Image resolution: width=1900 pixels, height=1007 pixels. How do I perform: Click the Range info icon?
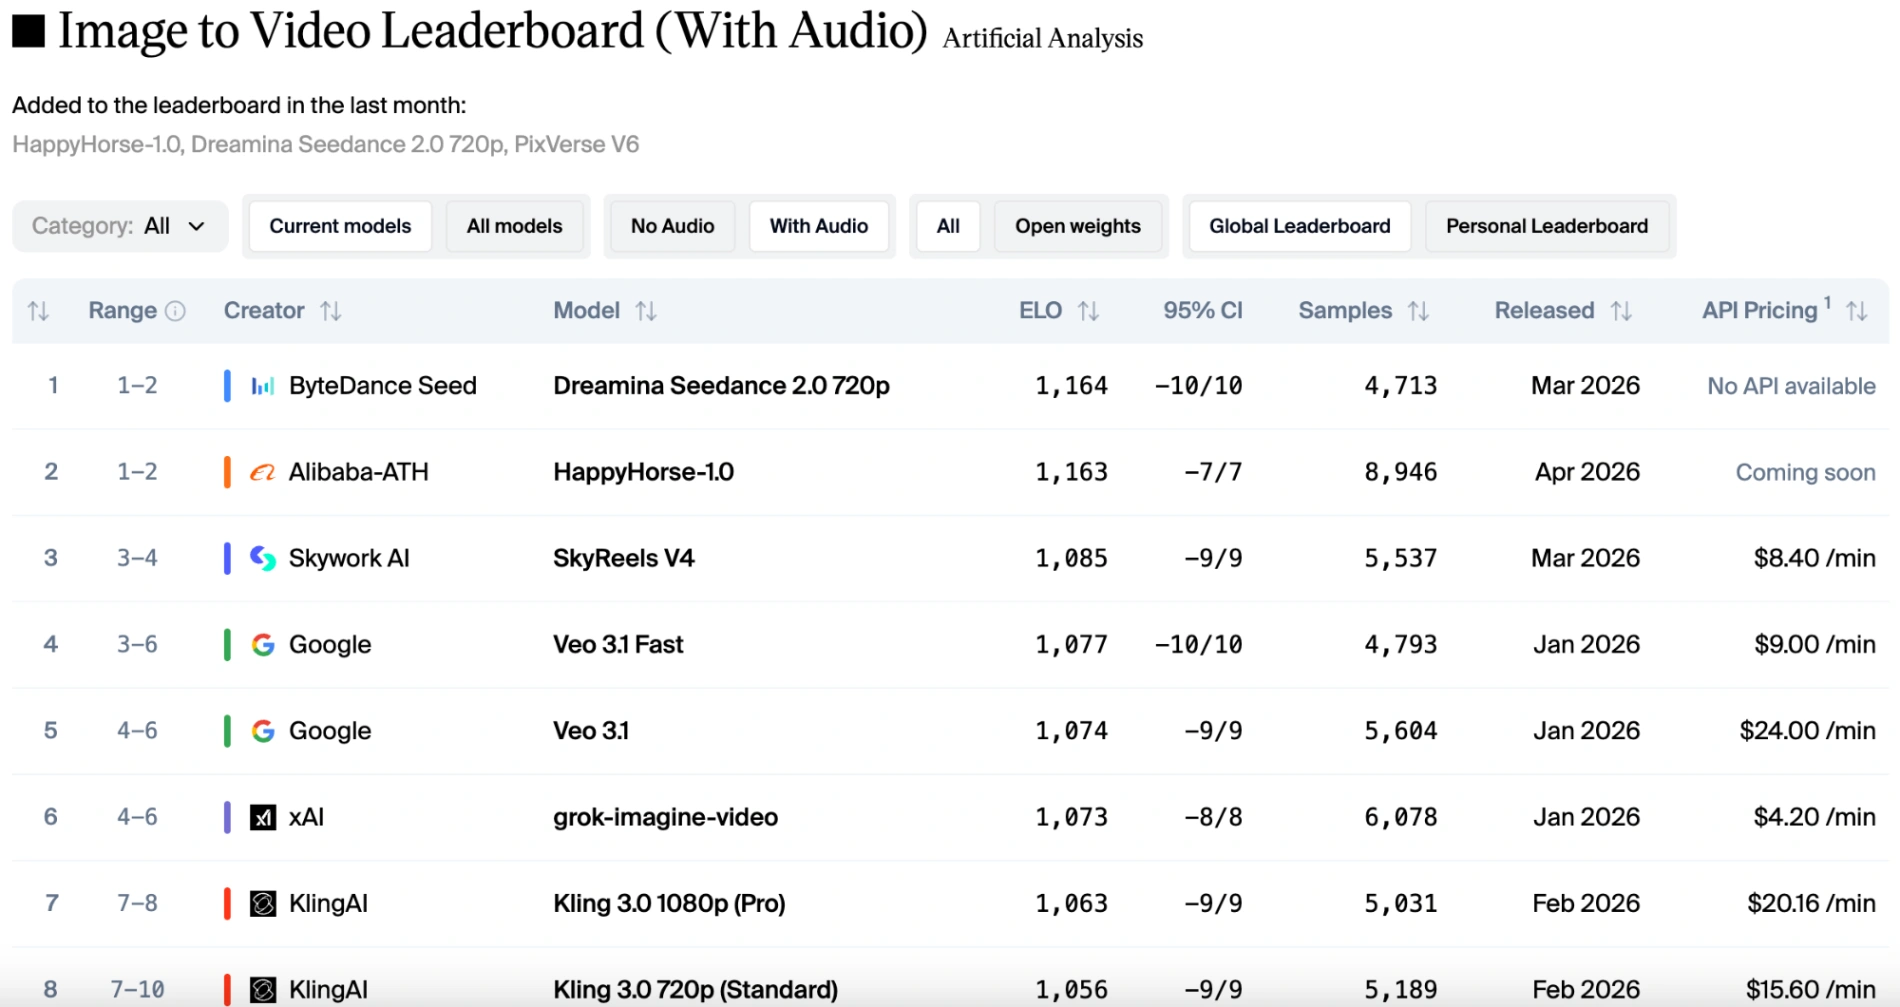pyautogui.click(x=175, y=311)
